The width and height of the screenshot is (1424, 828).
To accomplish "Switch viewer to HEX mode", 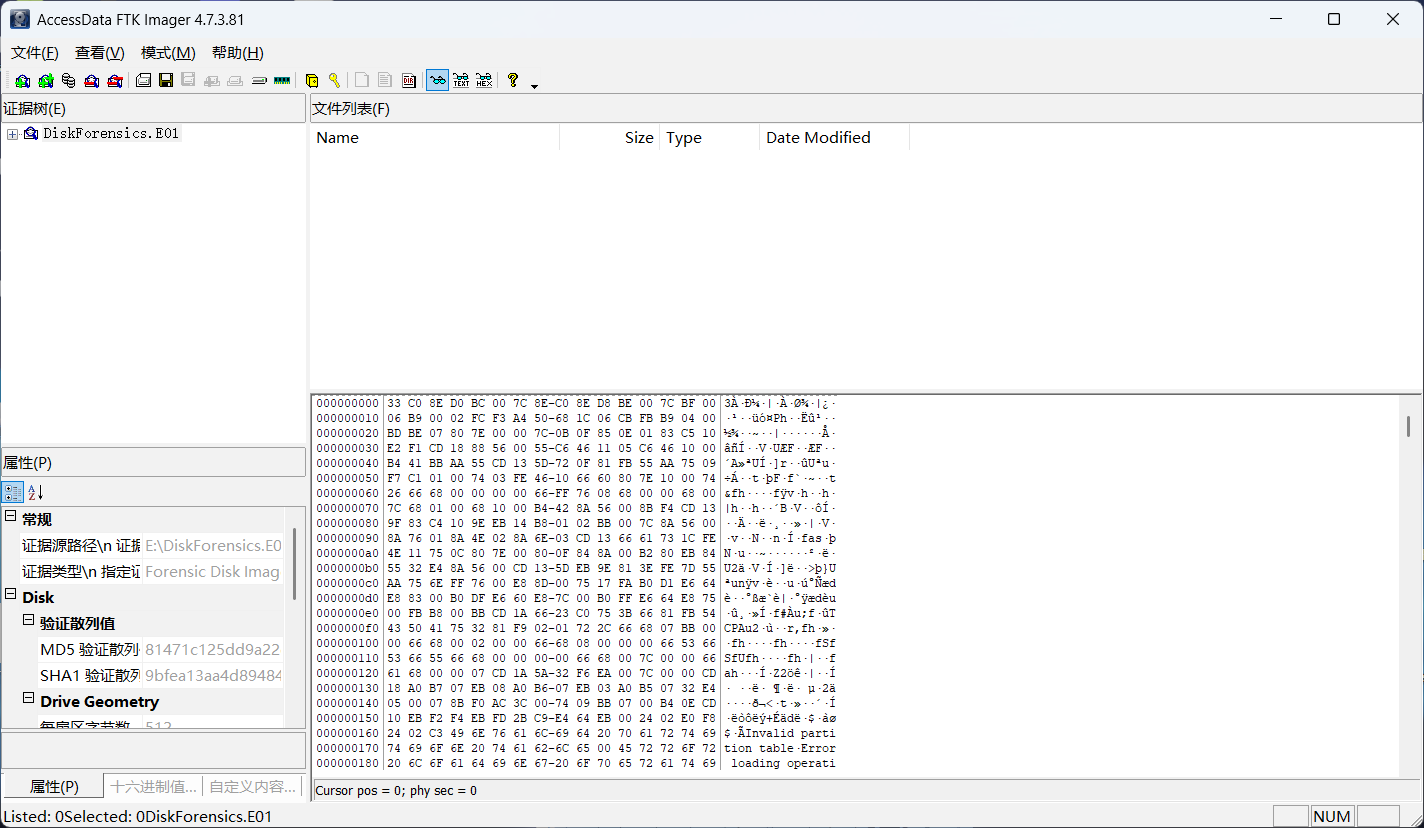I will 484,81.
